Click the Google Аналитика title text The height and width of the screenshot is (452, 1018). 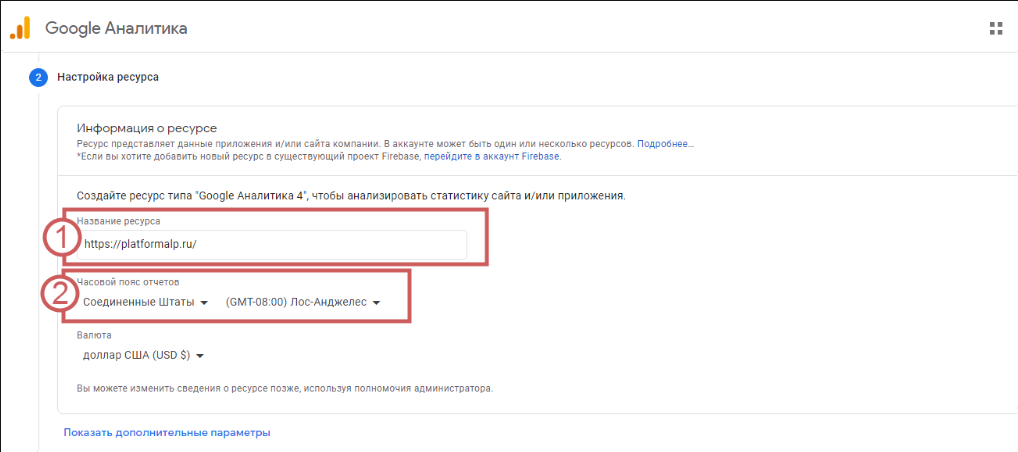tap(116, 28)
